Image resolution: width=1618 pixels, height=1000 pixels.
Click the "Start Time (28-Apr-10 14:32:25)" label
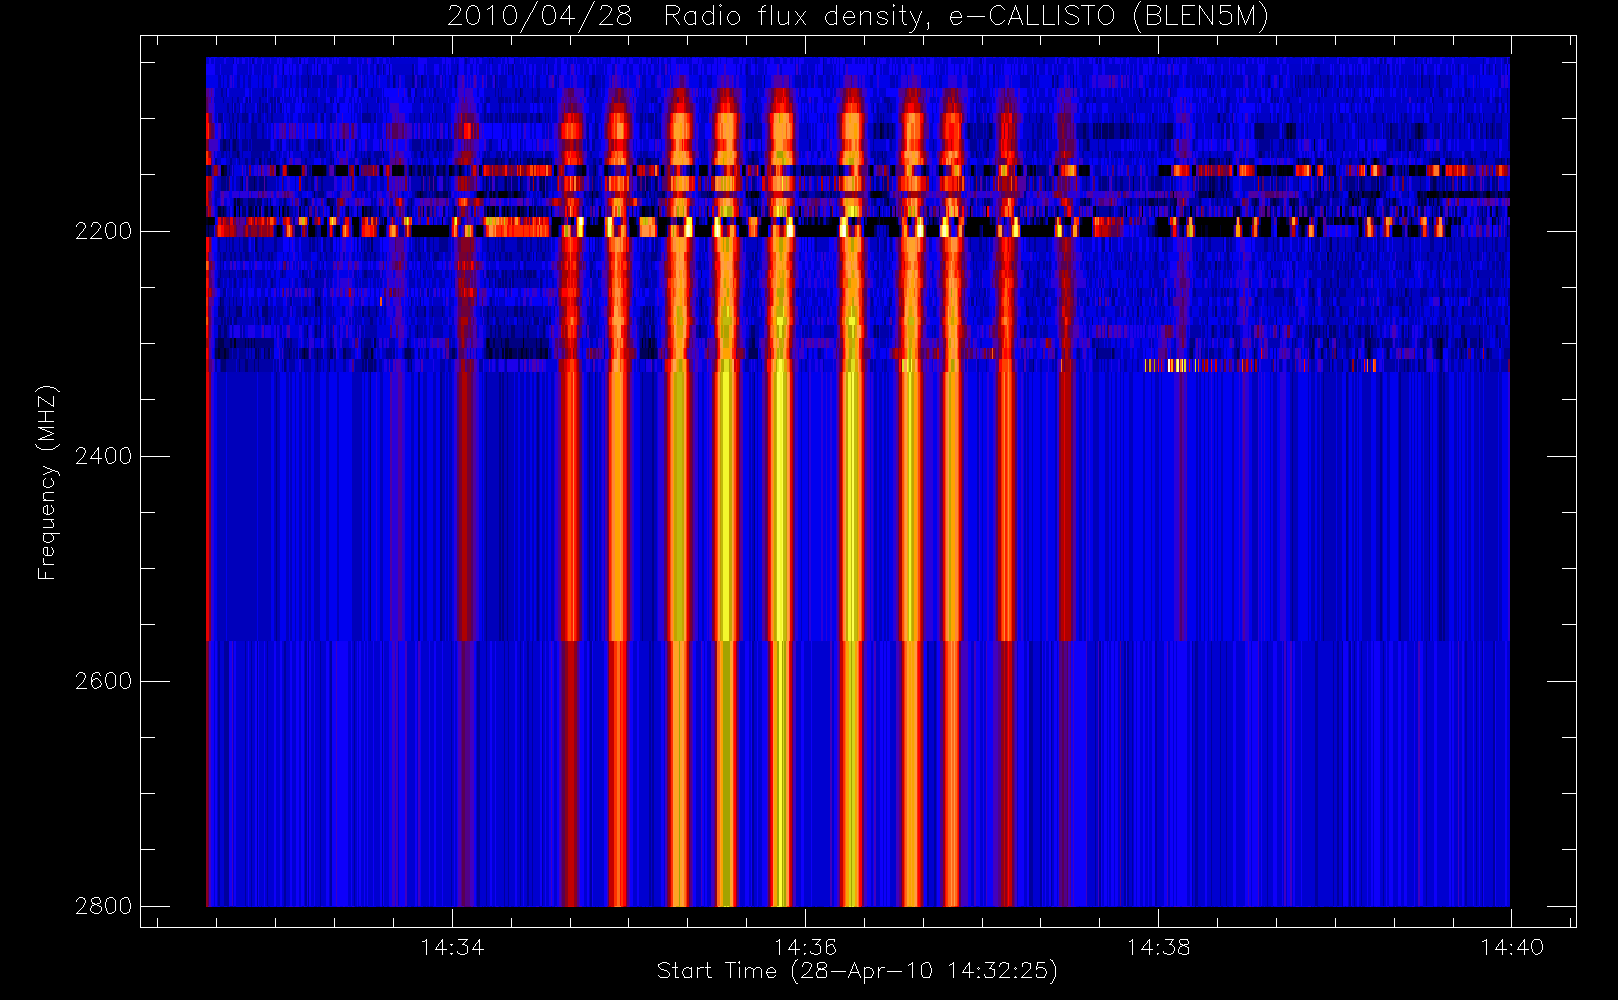pos(857,971)
